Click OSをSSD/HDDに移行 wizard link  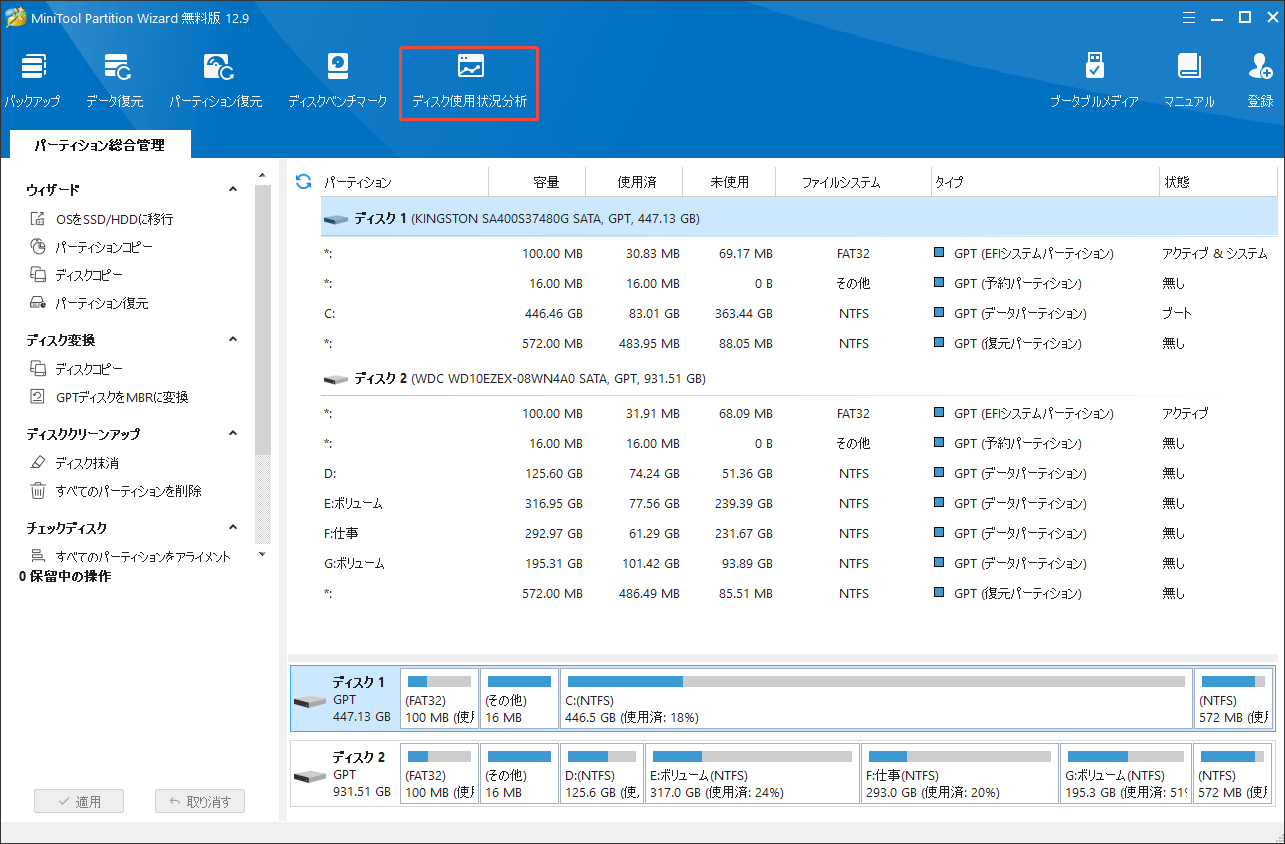pos(114,219)
